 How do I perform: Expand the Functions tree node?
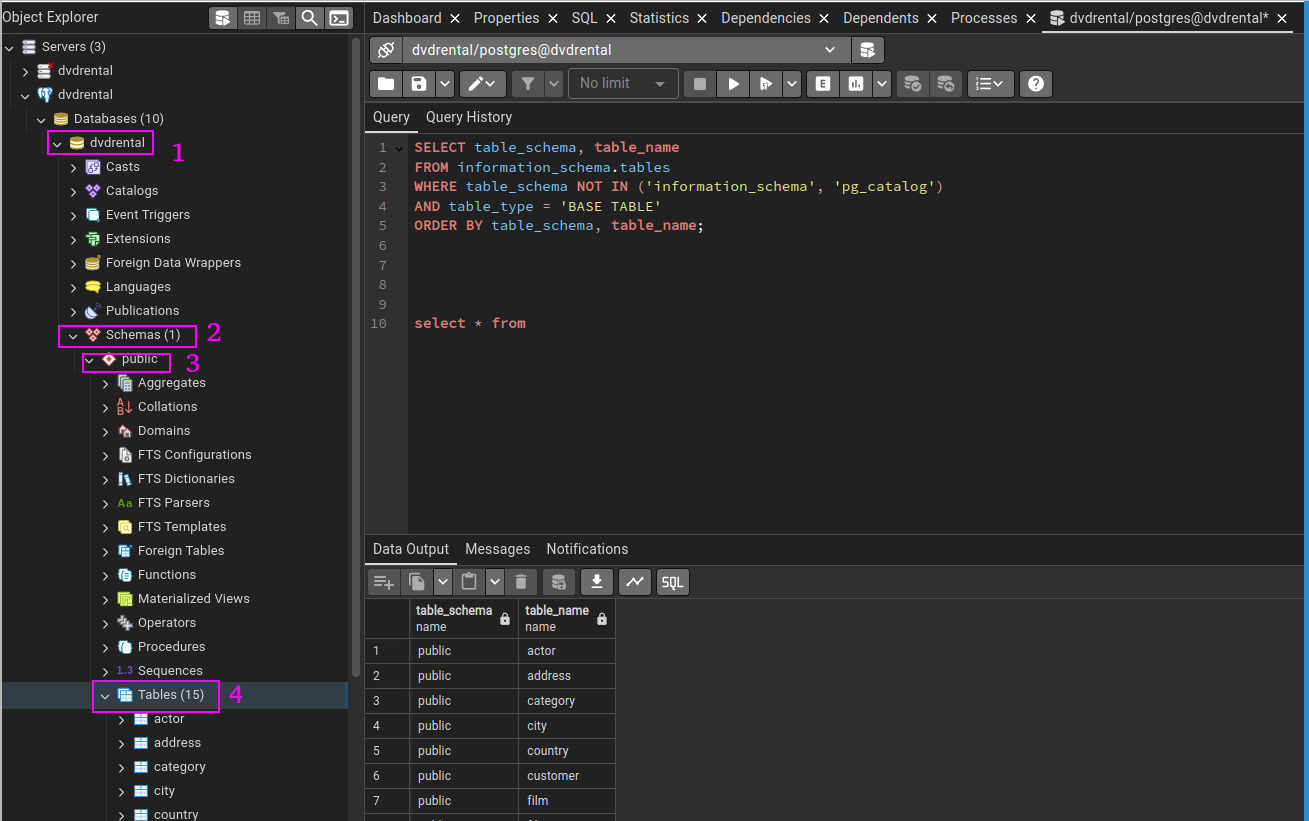click(x=105, y=575)
